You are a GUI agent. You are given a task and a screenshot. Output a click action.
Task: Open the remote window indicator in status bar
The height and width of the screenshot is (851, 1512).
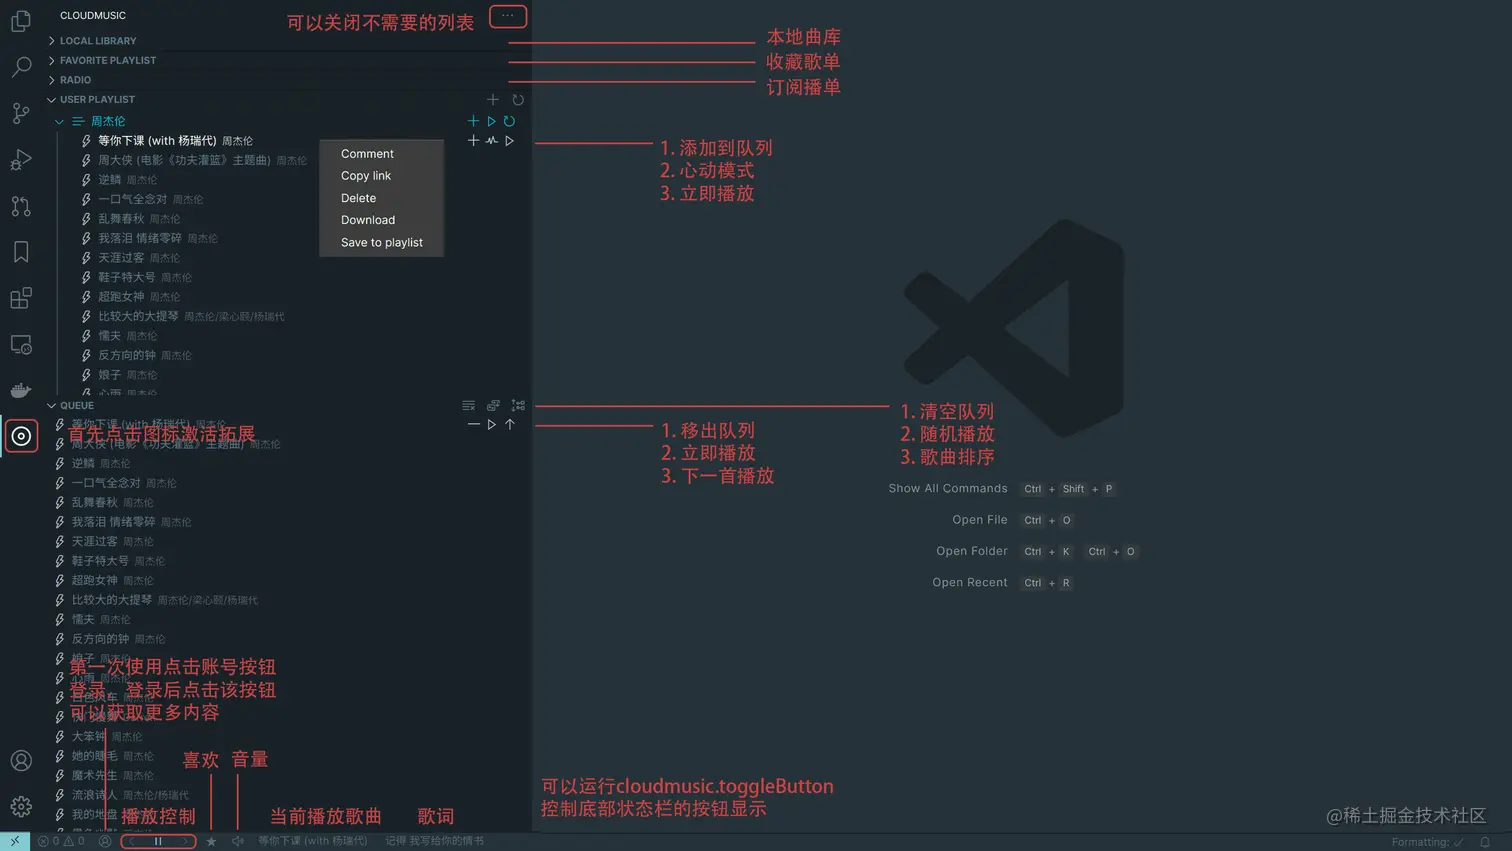pos(15,842)
